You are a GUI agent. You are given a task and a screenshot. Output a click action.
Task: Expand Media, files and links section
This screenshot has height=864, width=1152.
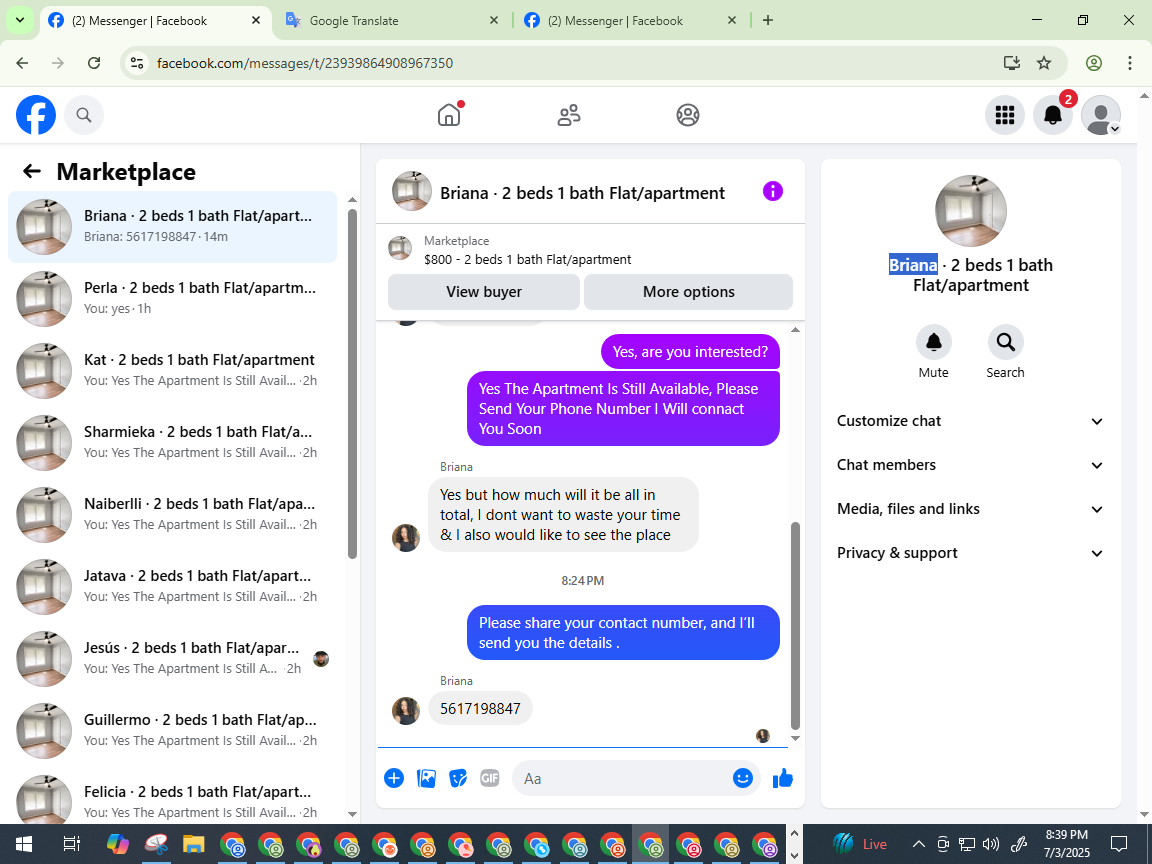click(971, 509)
